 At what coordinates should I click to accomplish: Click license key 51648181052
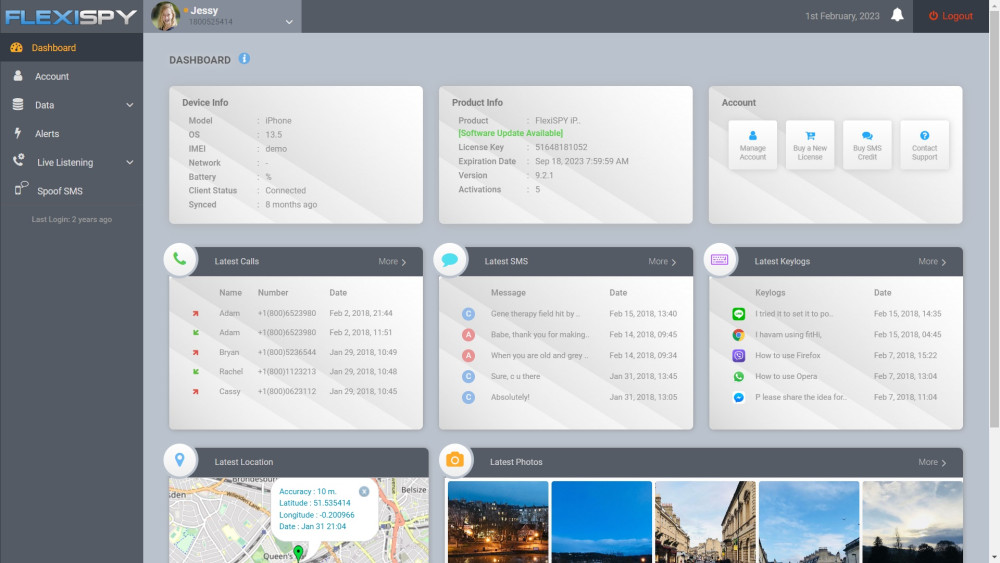(561, 147)
